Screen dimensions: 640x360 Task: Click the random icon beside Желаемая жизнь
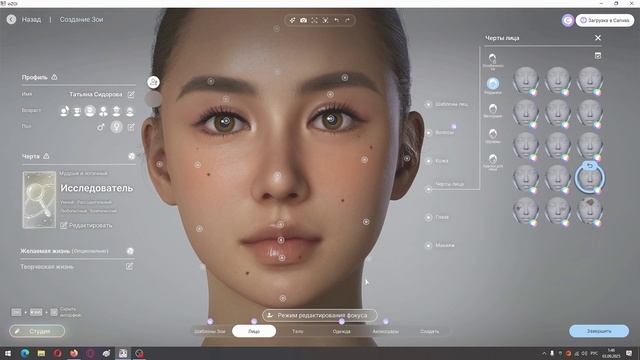point(130,251)
